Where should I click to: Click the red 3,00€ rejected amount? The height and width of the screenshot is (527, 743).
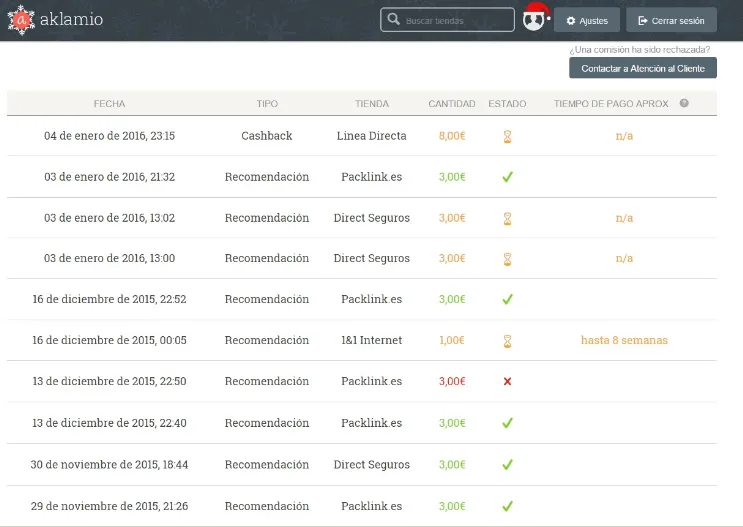pos(452,381)
